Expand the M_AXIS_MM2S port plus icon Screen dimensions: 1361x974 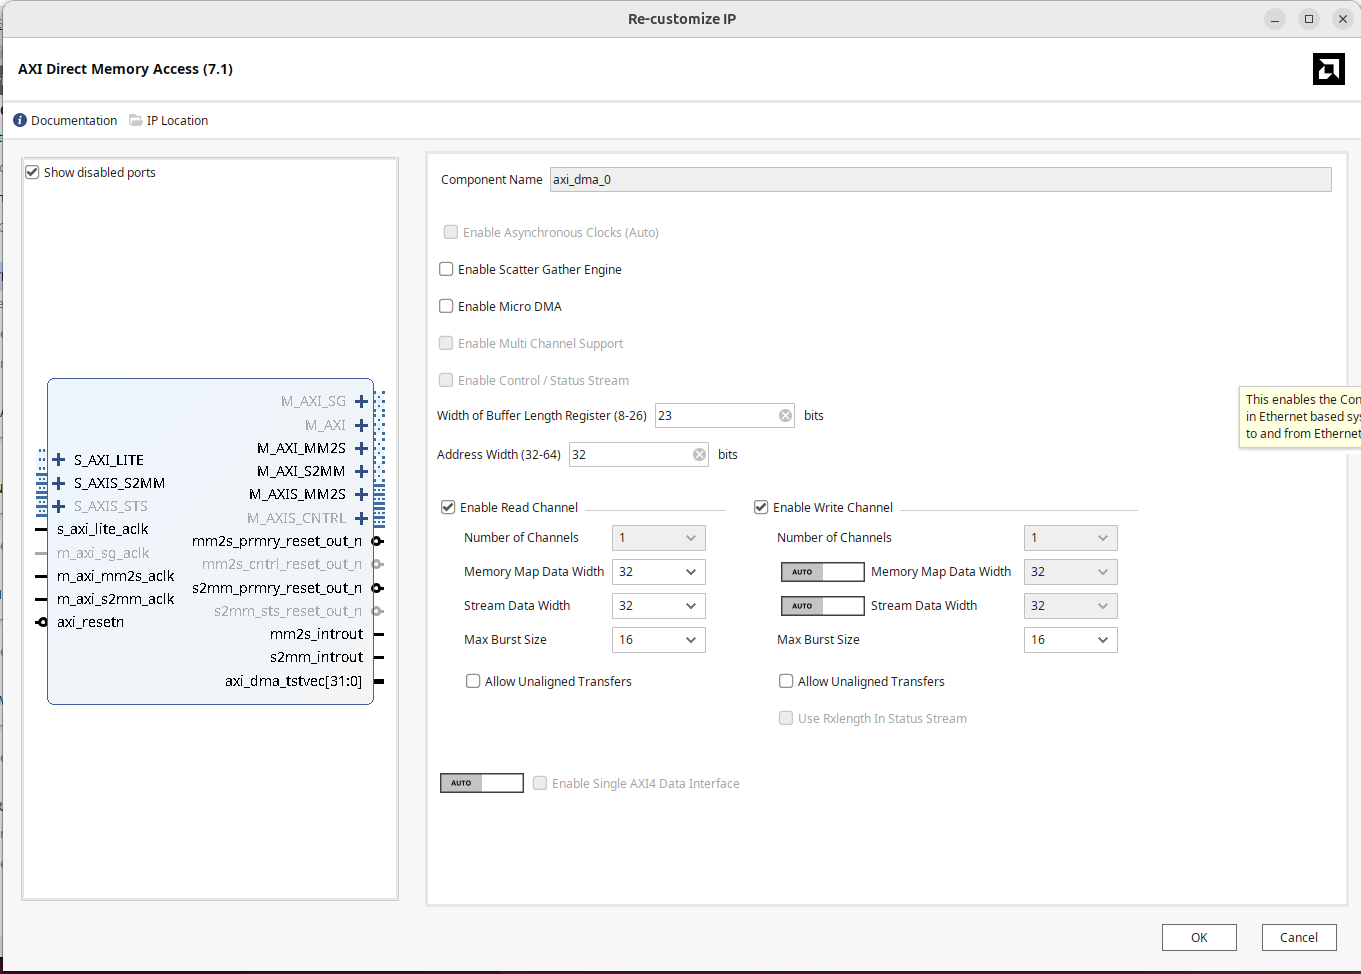click(361, 494)
